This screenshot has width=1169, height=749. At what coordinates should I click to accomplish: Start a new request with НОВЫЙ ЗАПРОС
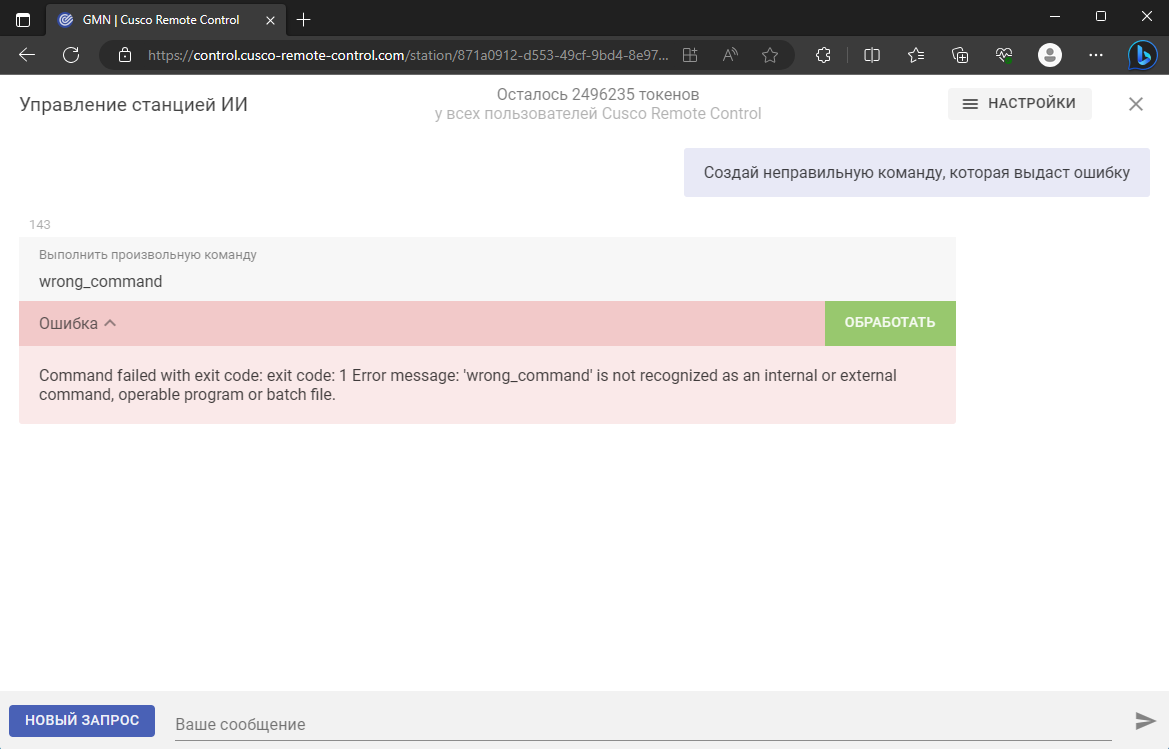[82, 721]
